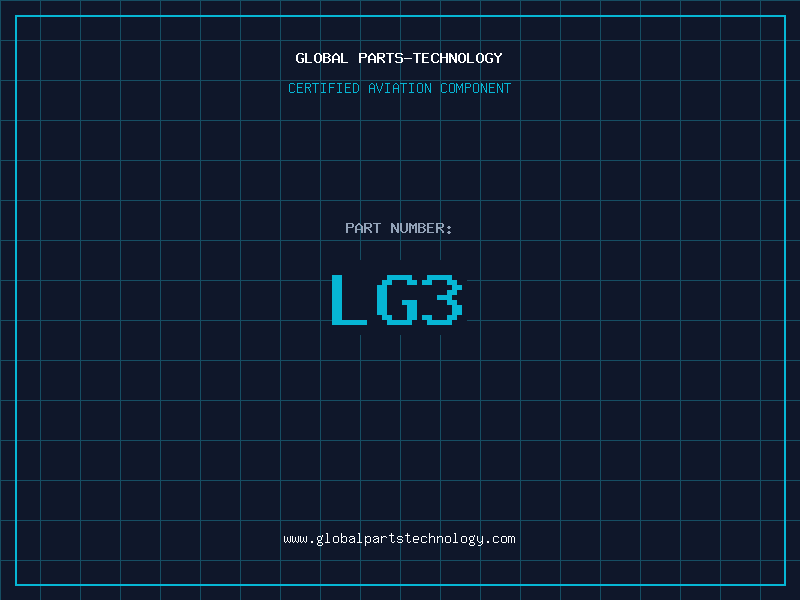Click the colon after PART NUMBER
Image resolution: width=800 pixels, height=600 pixels.
[449, 229]
